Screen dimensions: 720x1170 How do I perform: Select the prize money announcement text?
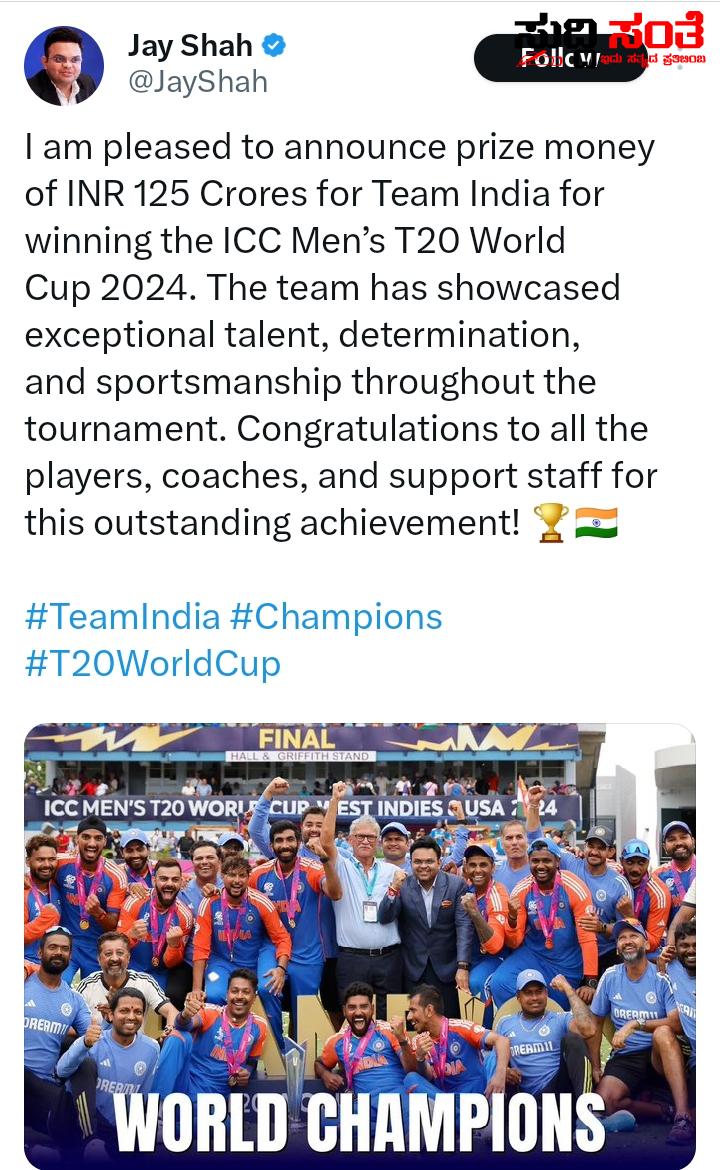341,335
